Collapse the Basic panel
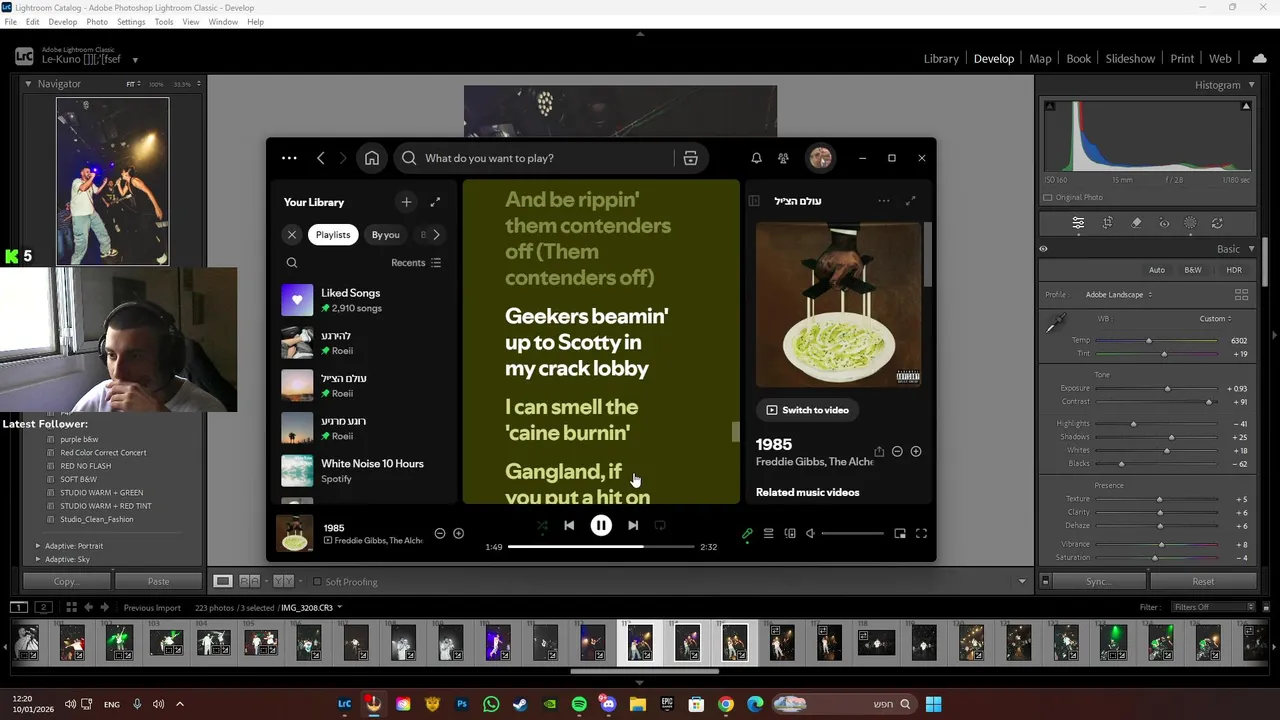 [x=1251, y=249]
